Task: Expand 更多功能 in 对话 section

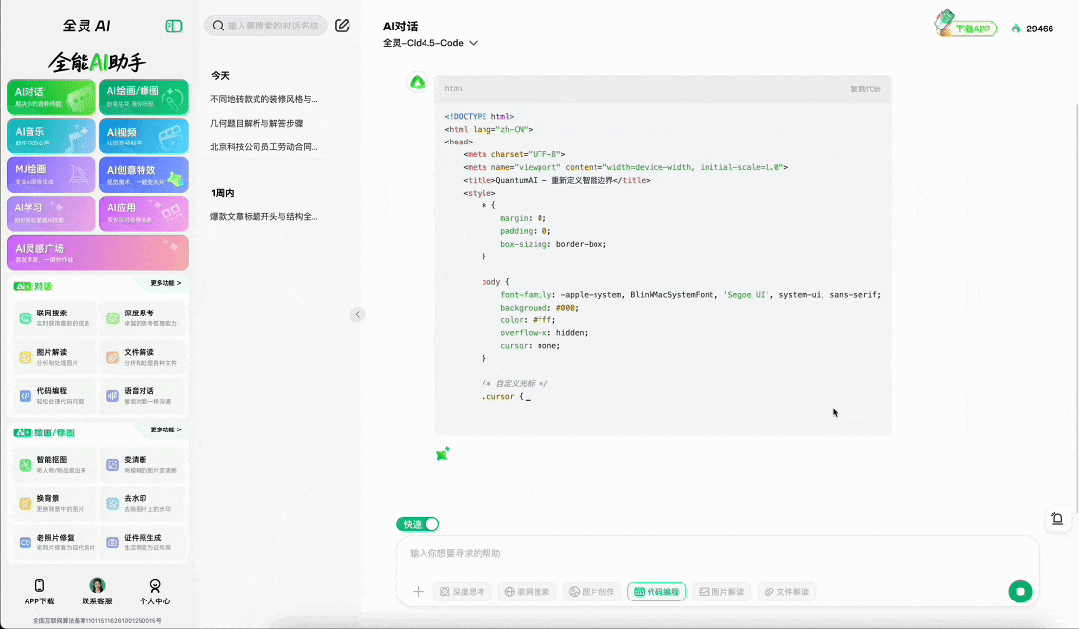Action: click(x=166, y=284)
